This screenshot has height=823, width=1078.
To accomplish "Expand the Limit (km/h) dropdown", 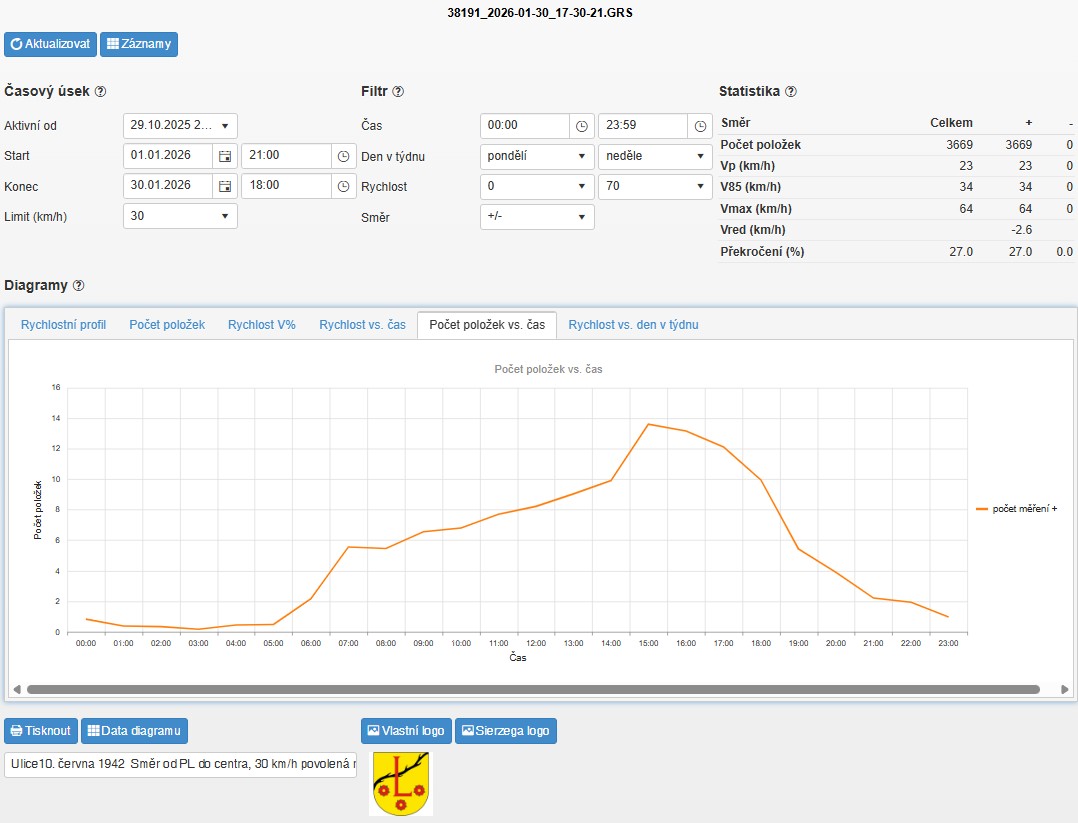I will pyautogui.click(x=180, y=216).
